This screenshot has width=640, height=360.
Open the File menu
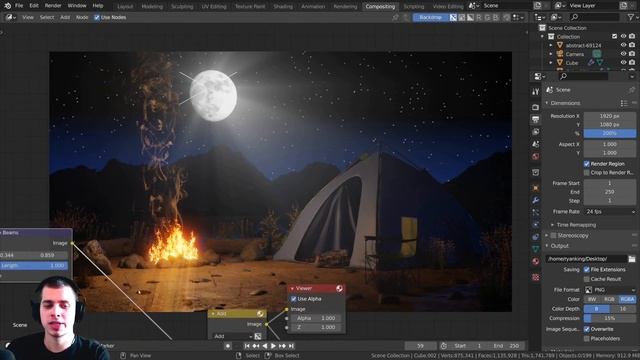[19, 6]
